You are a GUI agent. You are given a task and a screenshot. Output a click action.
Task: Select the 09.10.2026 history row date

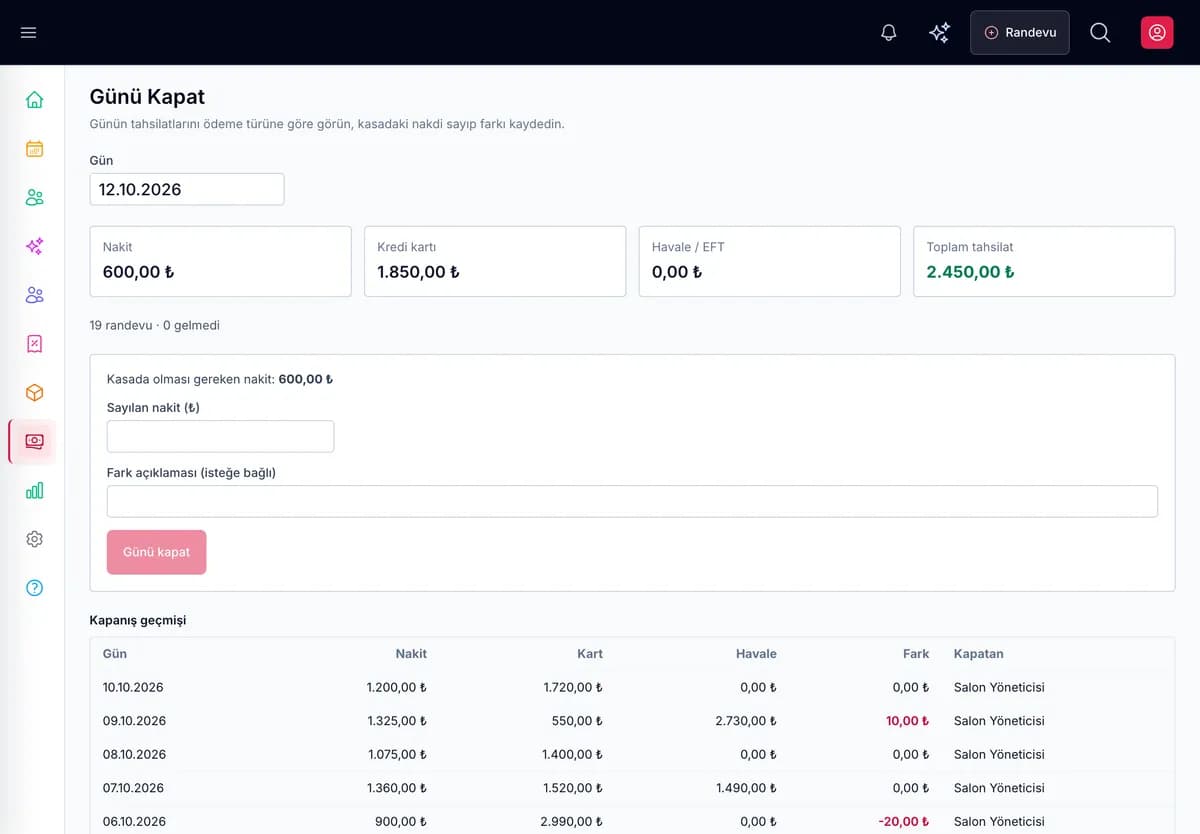[x=134, y=721]
